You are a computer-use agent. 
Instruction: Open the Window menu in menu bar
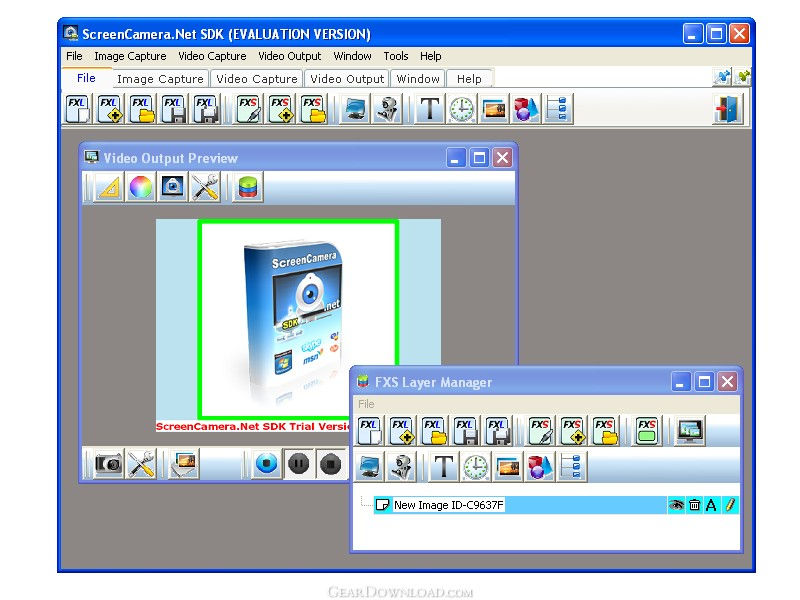click(353, 56)
